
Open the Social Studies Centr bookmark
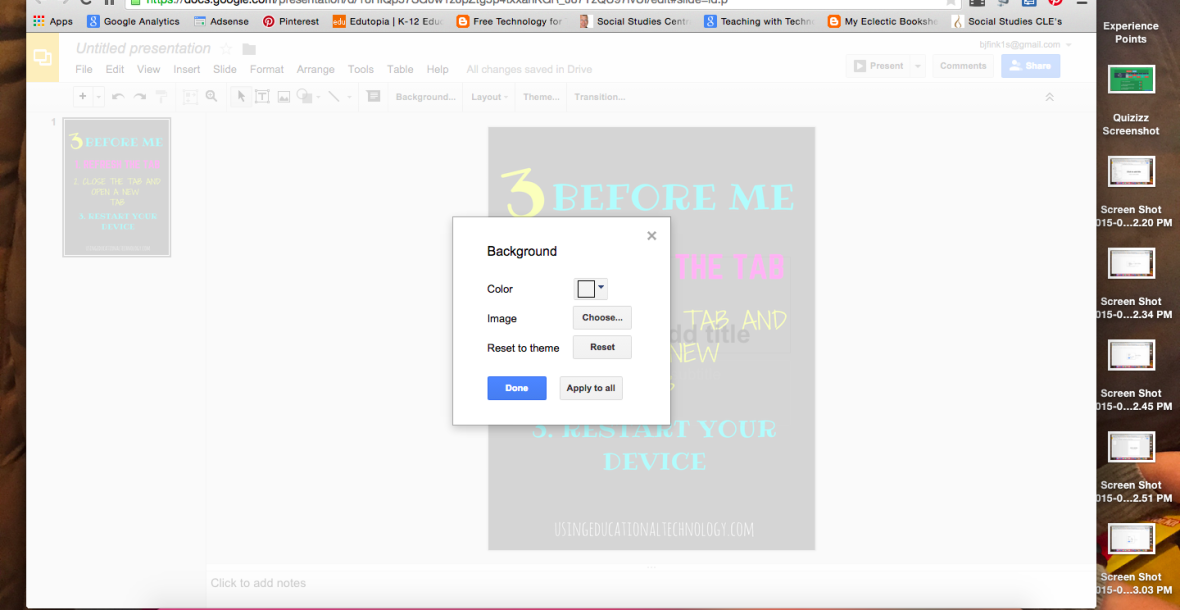(x=634, y=22)
